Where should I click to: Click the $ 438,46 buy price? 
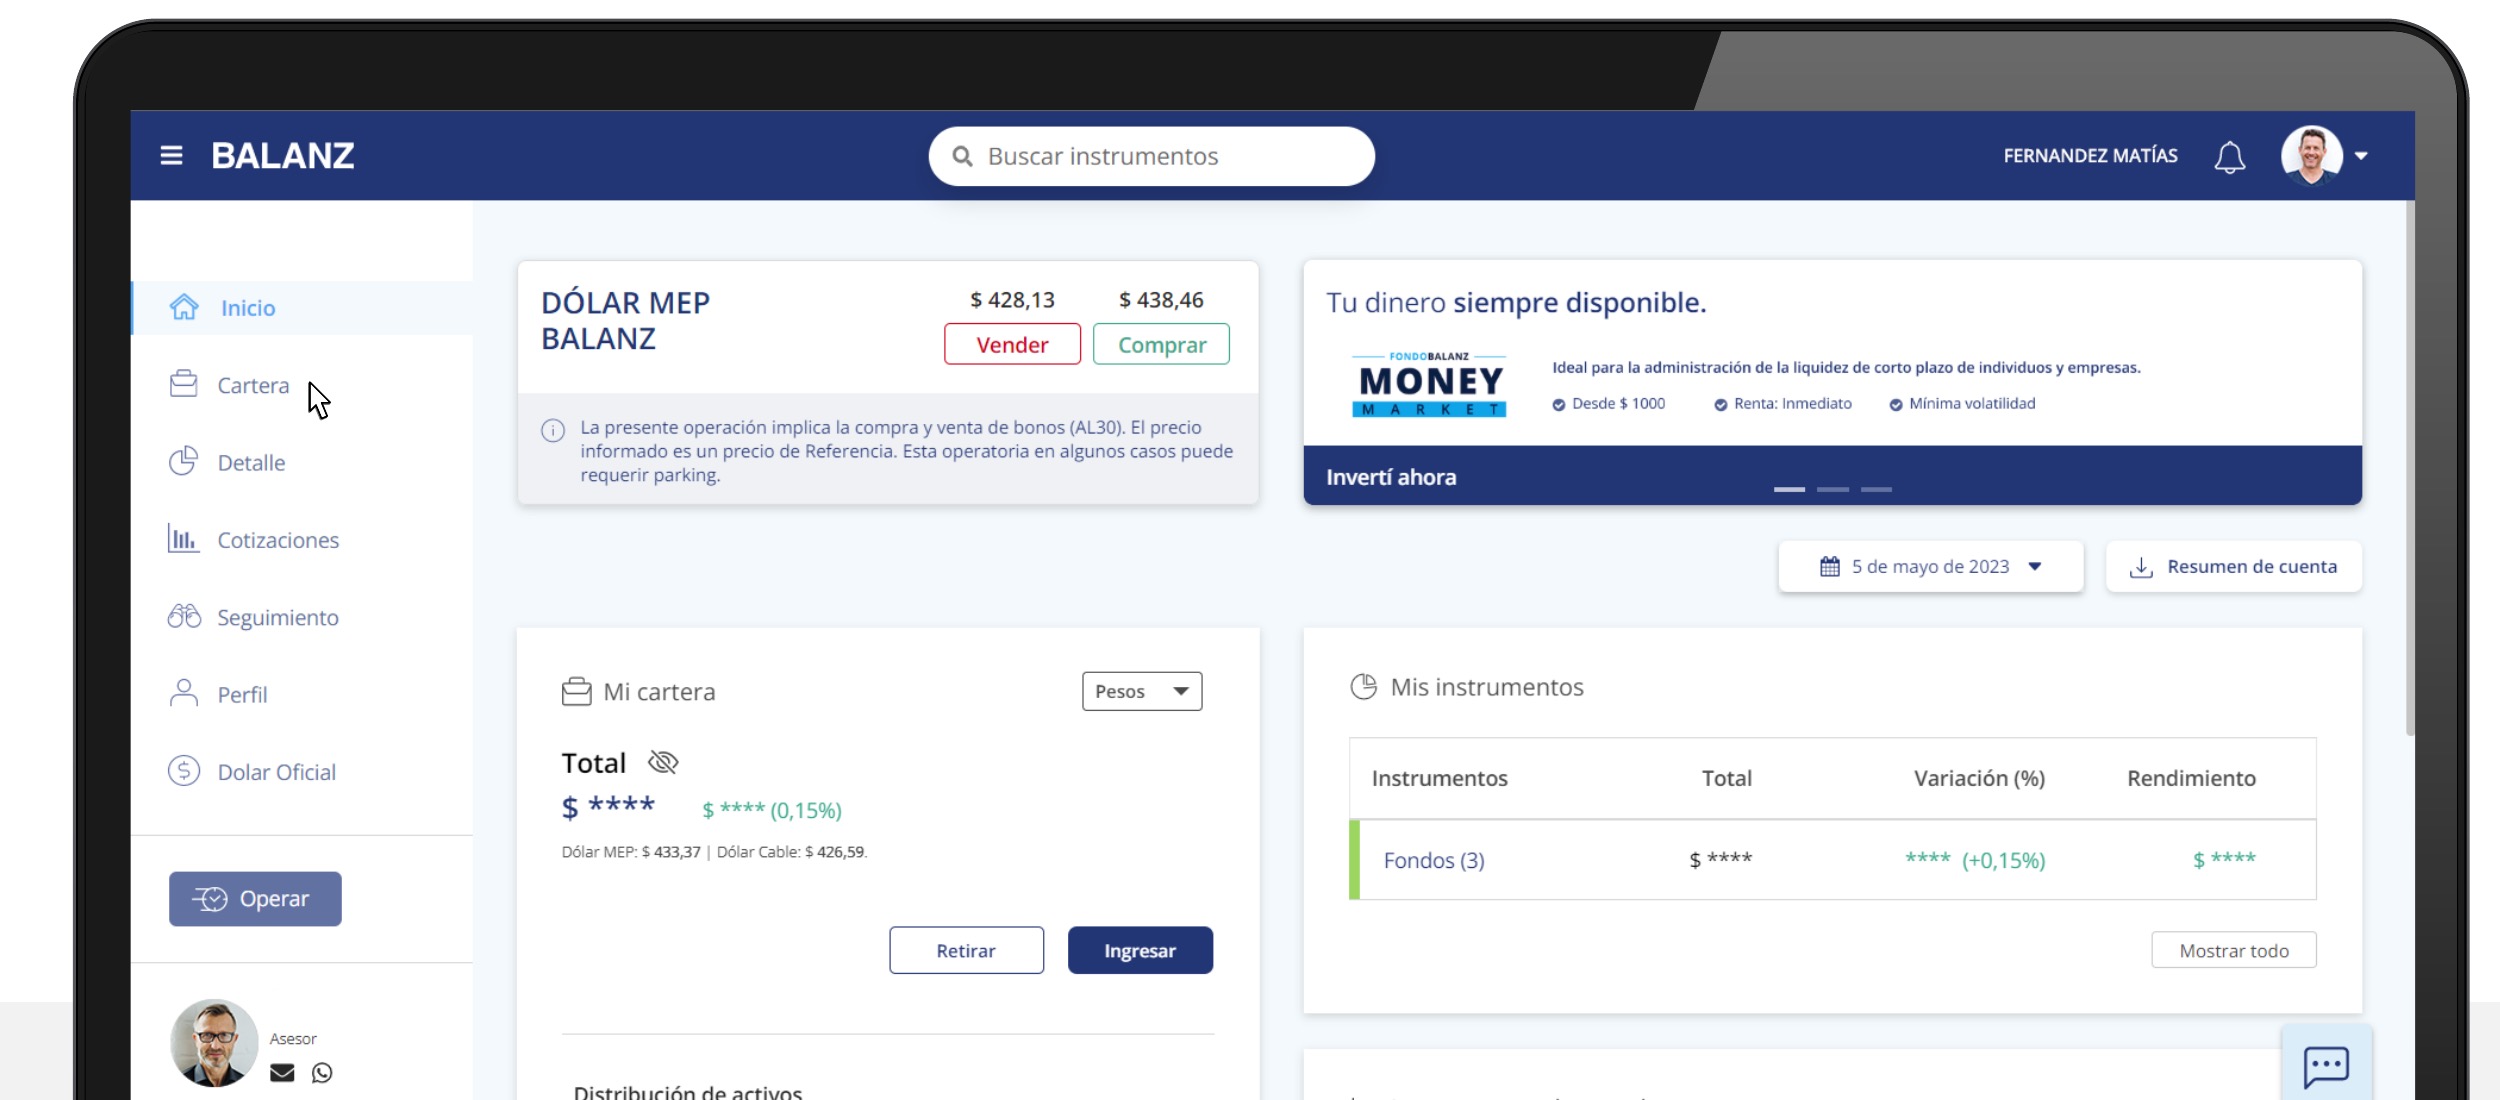pyautogui.click(x=1161, y=300)
